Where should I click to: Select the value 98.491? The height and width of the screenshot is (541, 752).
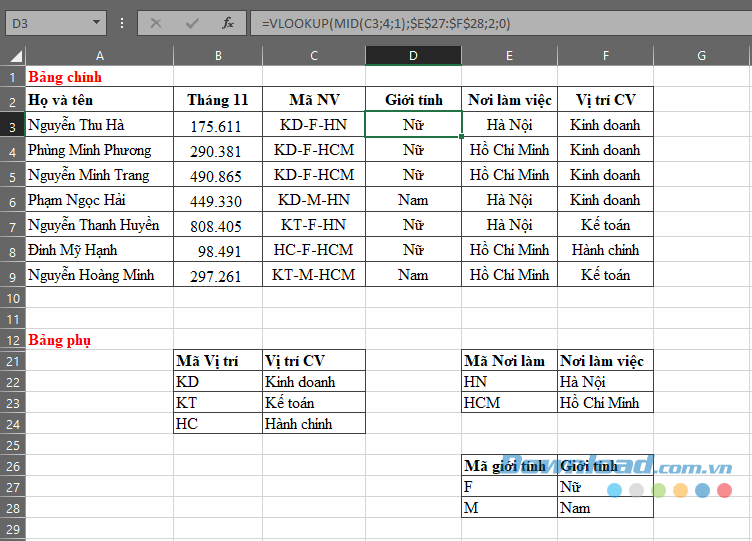218,249
